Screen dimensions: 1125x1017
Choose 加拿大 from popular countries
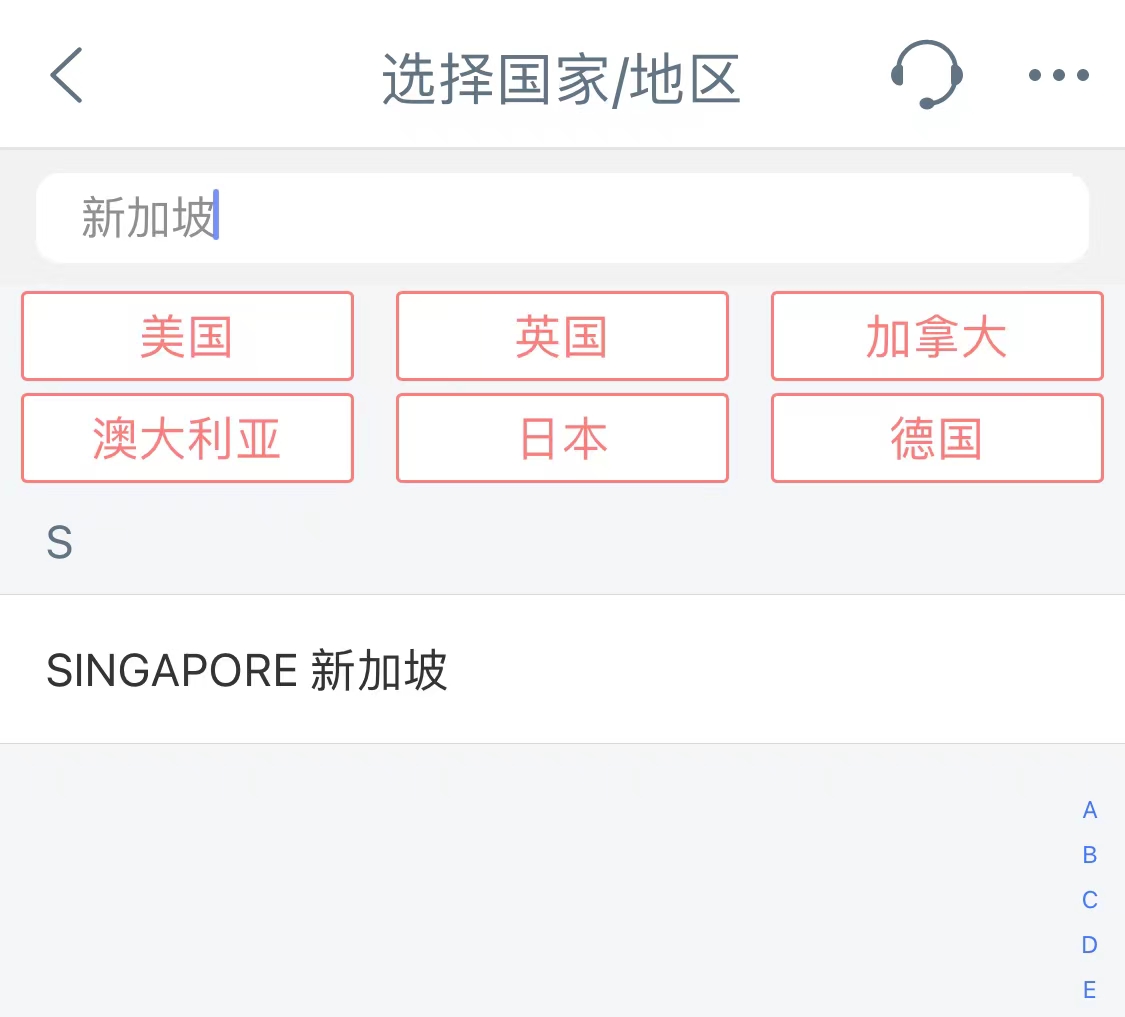pyautogui.click(x=937, y=337)
